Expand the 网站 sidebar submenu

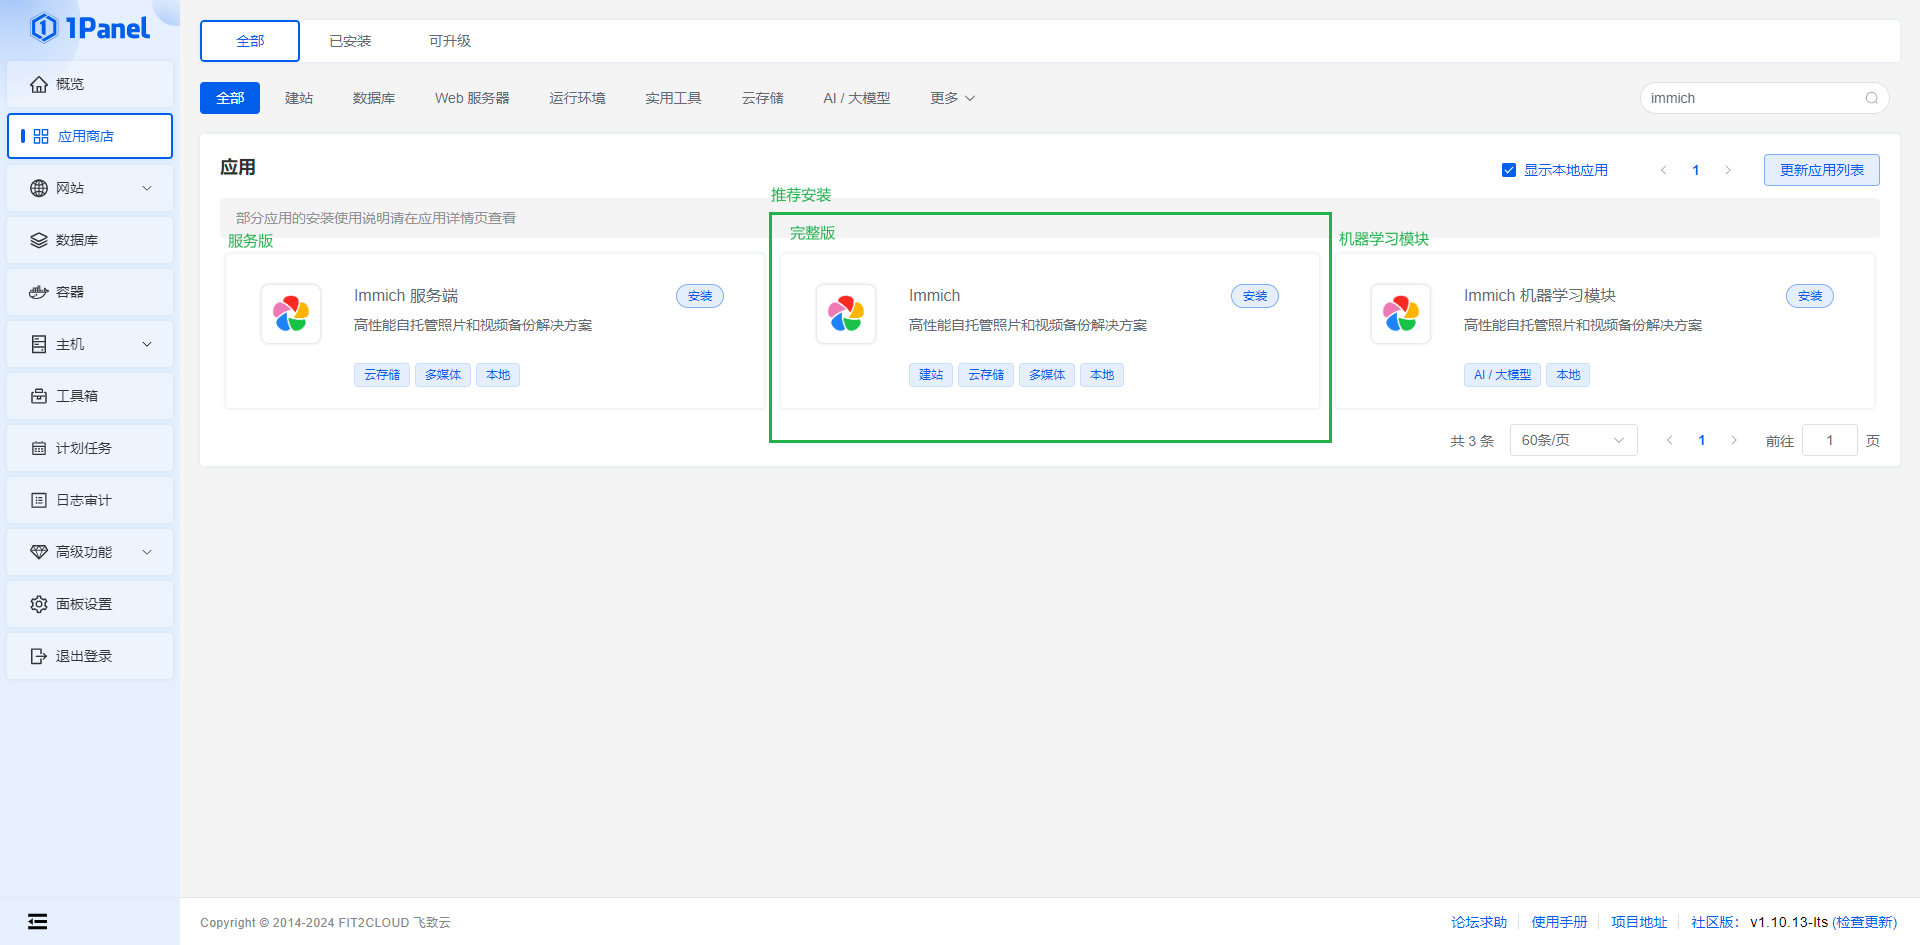[147, 188]
